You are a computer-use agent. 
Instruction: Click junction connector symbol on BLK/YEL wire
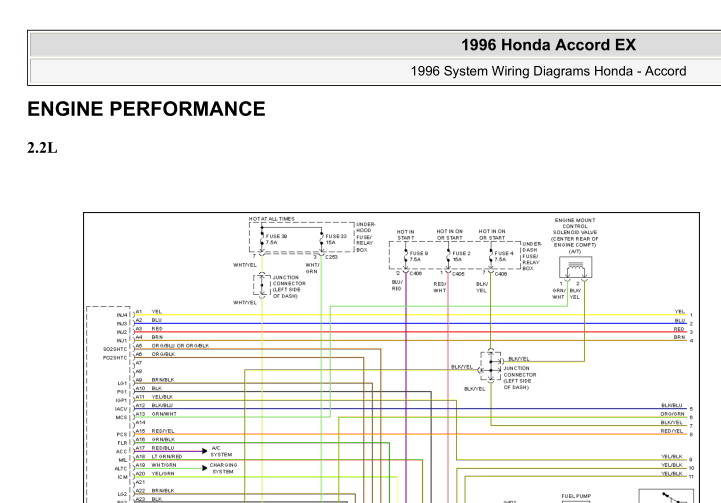(491, 366)
